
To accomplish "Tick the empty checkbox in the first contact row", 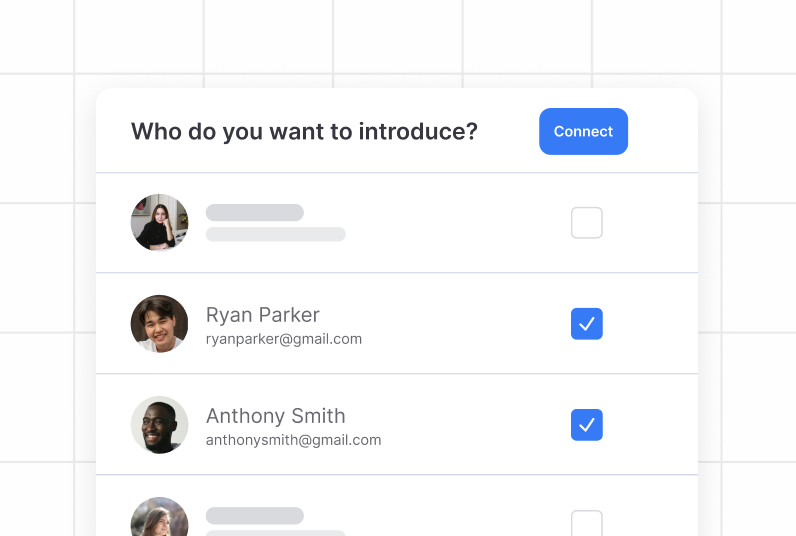I will [587, 223].
